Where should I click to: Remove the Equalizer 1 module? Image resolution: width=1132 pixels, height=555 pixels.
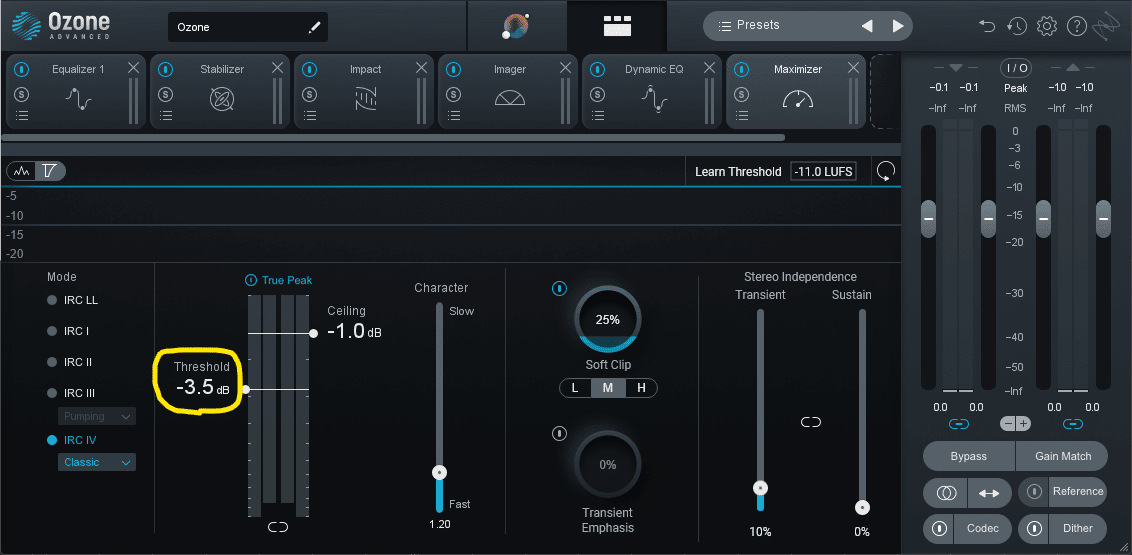[133, 68]
